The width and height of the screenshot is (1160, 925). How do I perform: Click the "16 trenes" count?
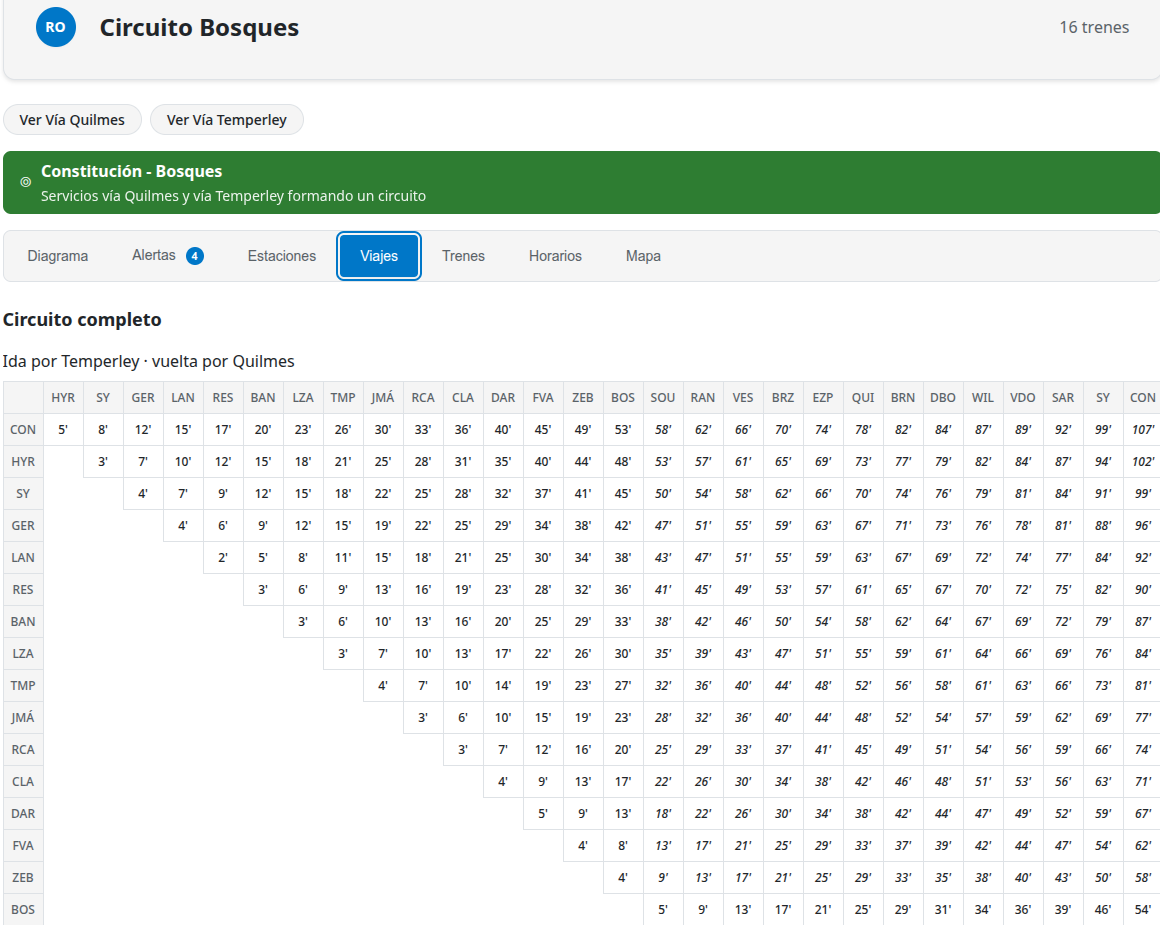click(x=1094, y=27)
